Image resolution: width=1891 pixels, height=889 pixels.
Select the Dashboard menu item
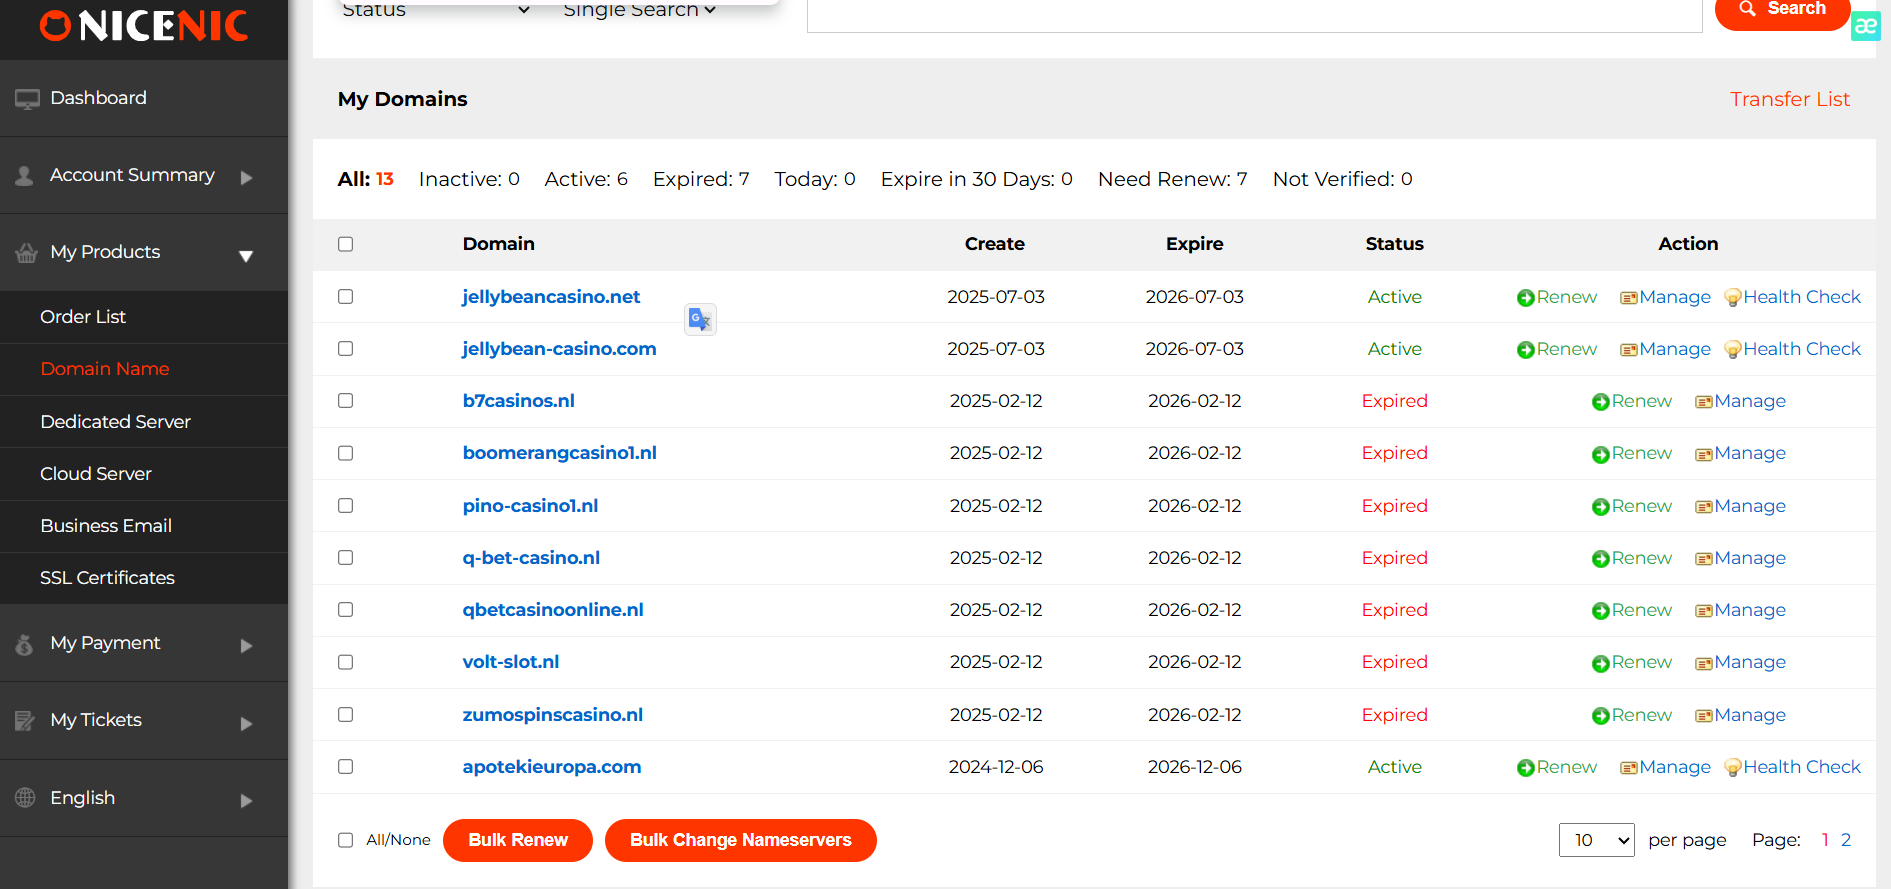click(144, 98)
